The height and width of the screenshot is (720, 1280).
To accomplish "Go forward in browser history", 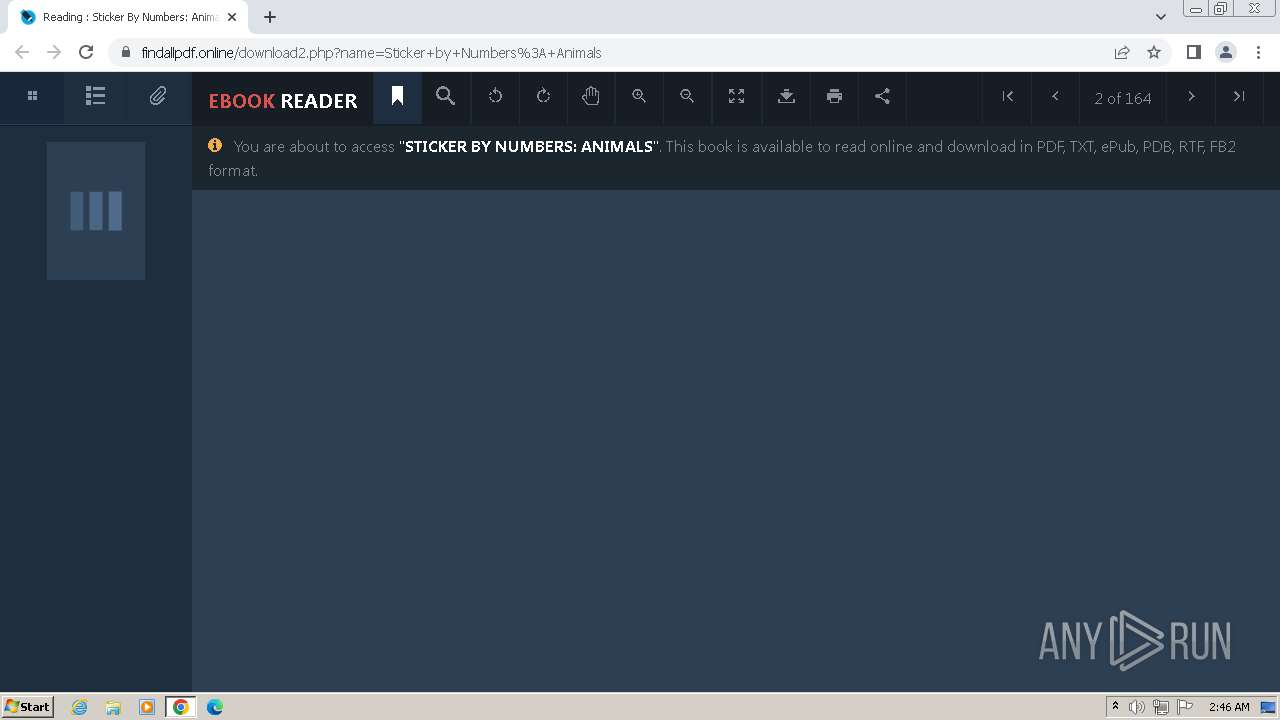I will tap(54, 52).
